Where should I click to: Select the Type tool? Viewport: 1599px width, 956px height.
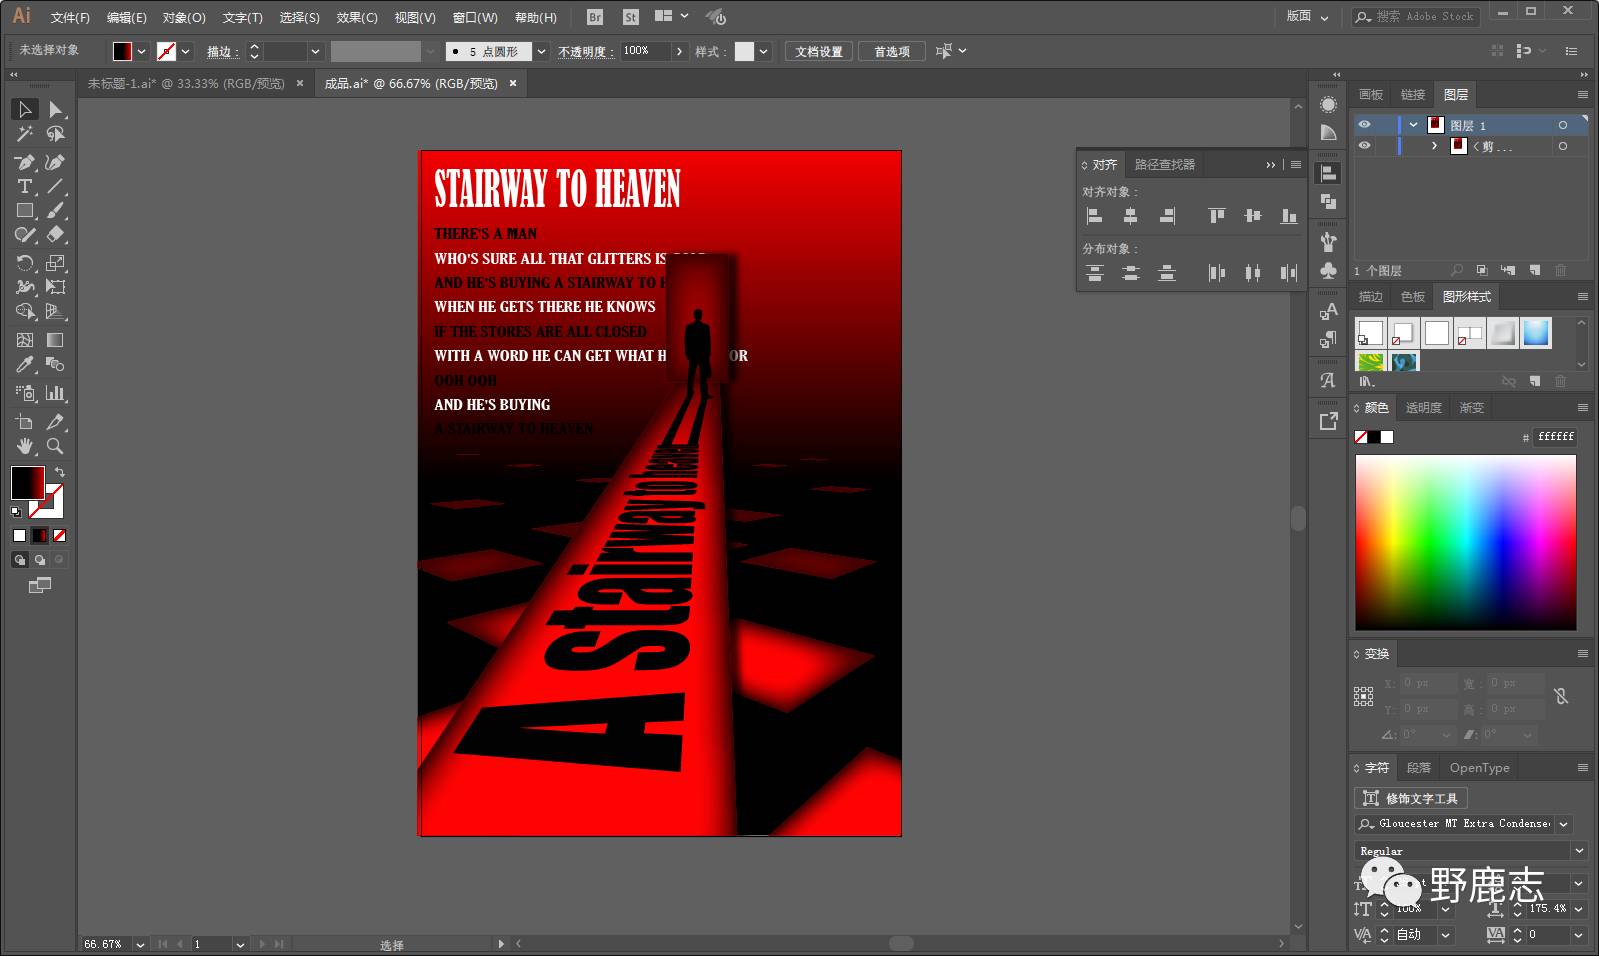tap(24, 187)
